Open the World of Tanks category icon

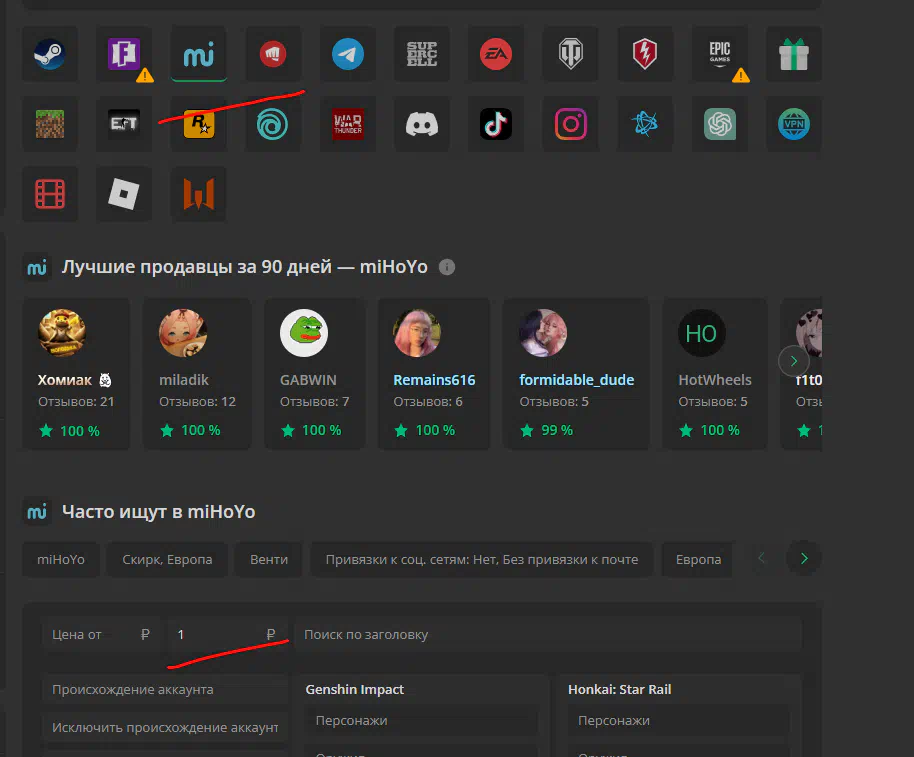click(570, 54)
